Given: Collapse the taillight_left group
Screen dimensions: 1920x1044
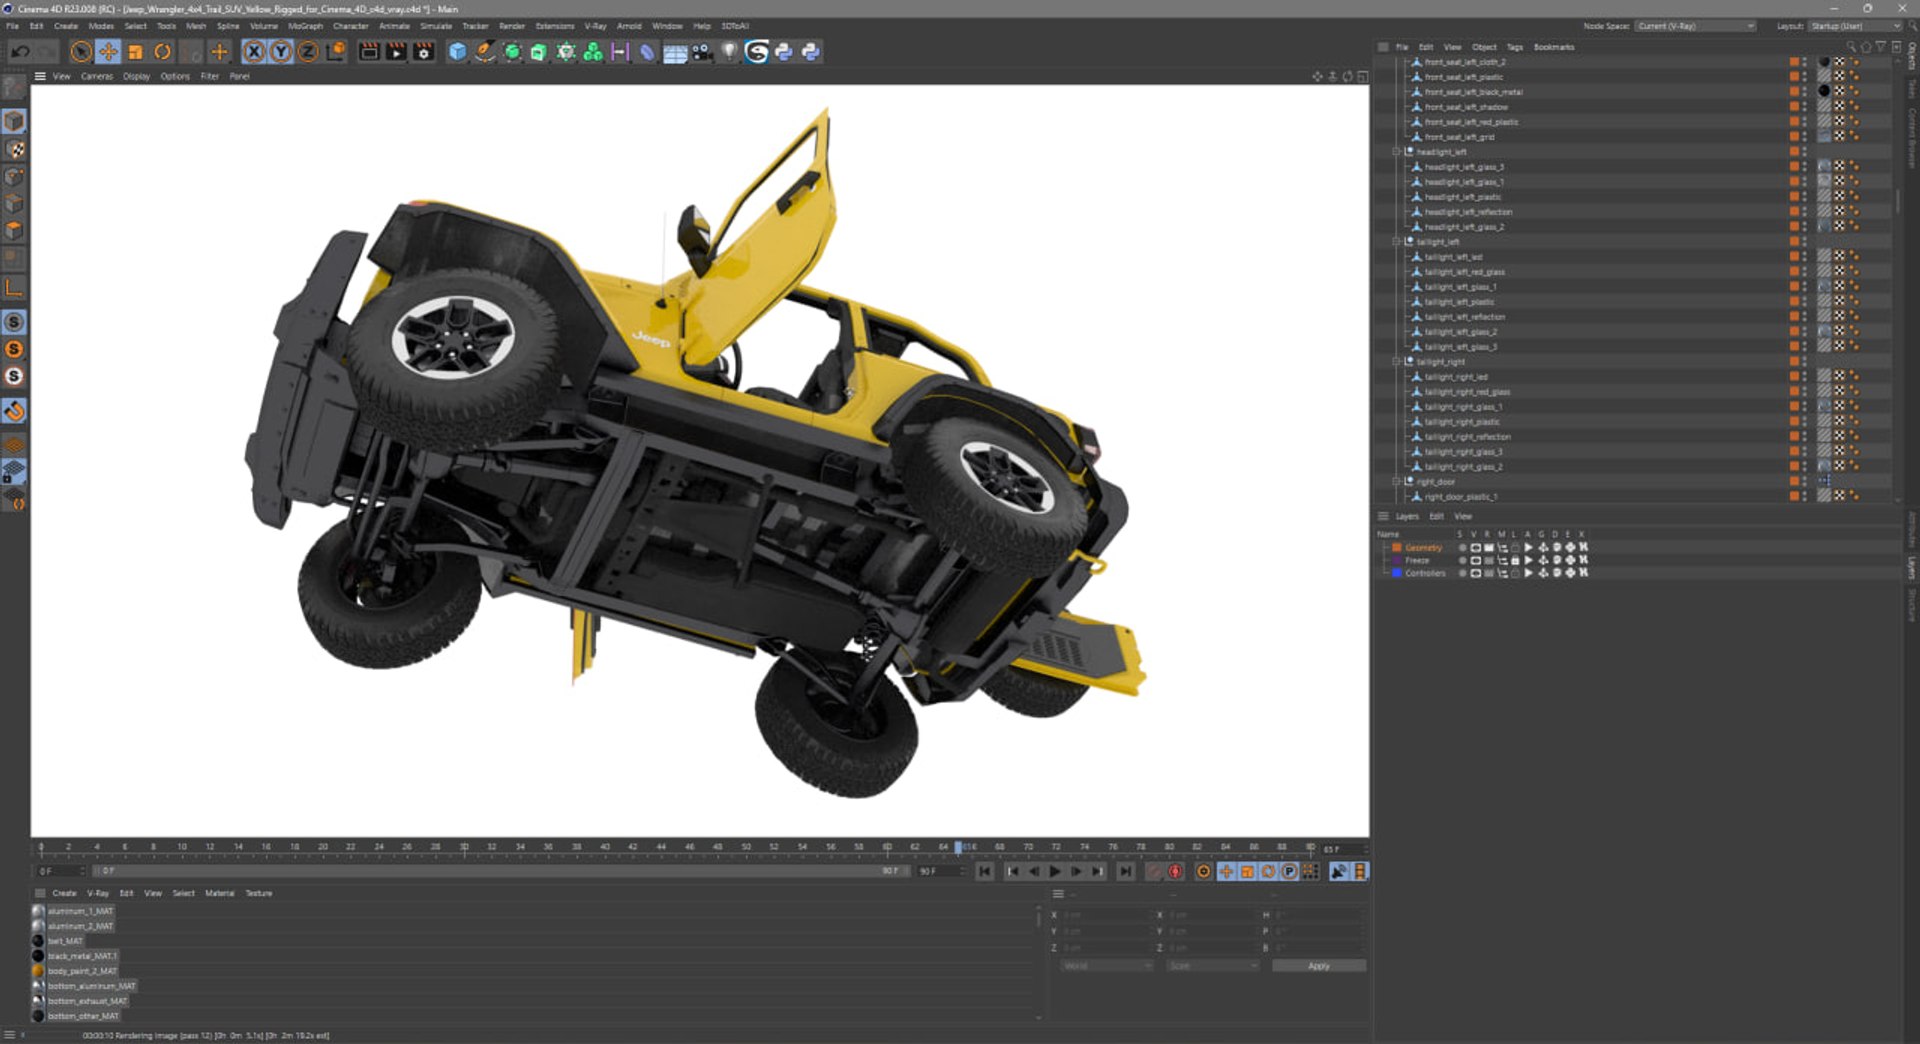Looking at the screenshot, I should point(1397,242).
